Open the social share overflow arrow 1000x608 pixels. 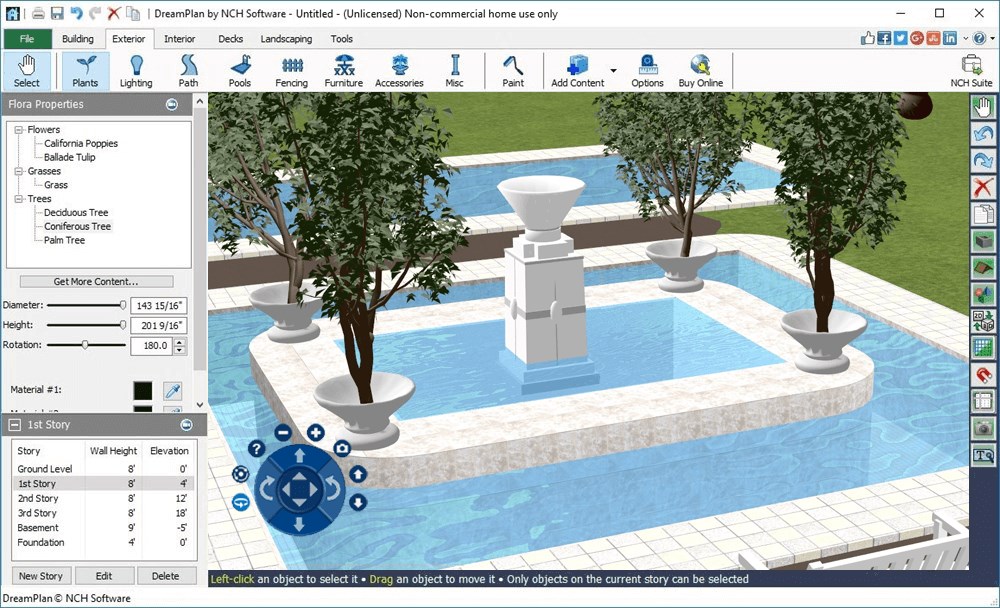(x=966, y=38)
